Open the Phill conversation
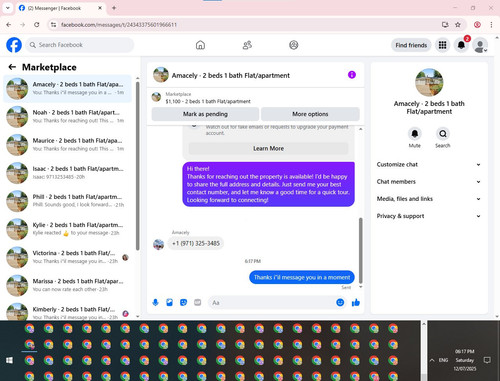Viewport: 500px width, 381px height. point(68,201)
